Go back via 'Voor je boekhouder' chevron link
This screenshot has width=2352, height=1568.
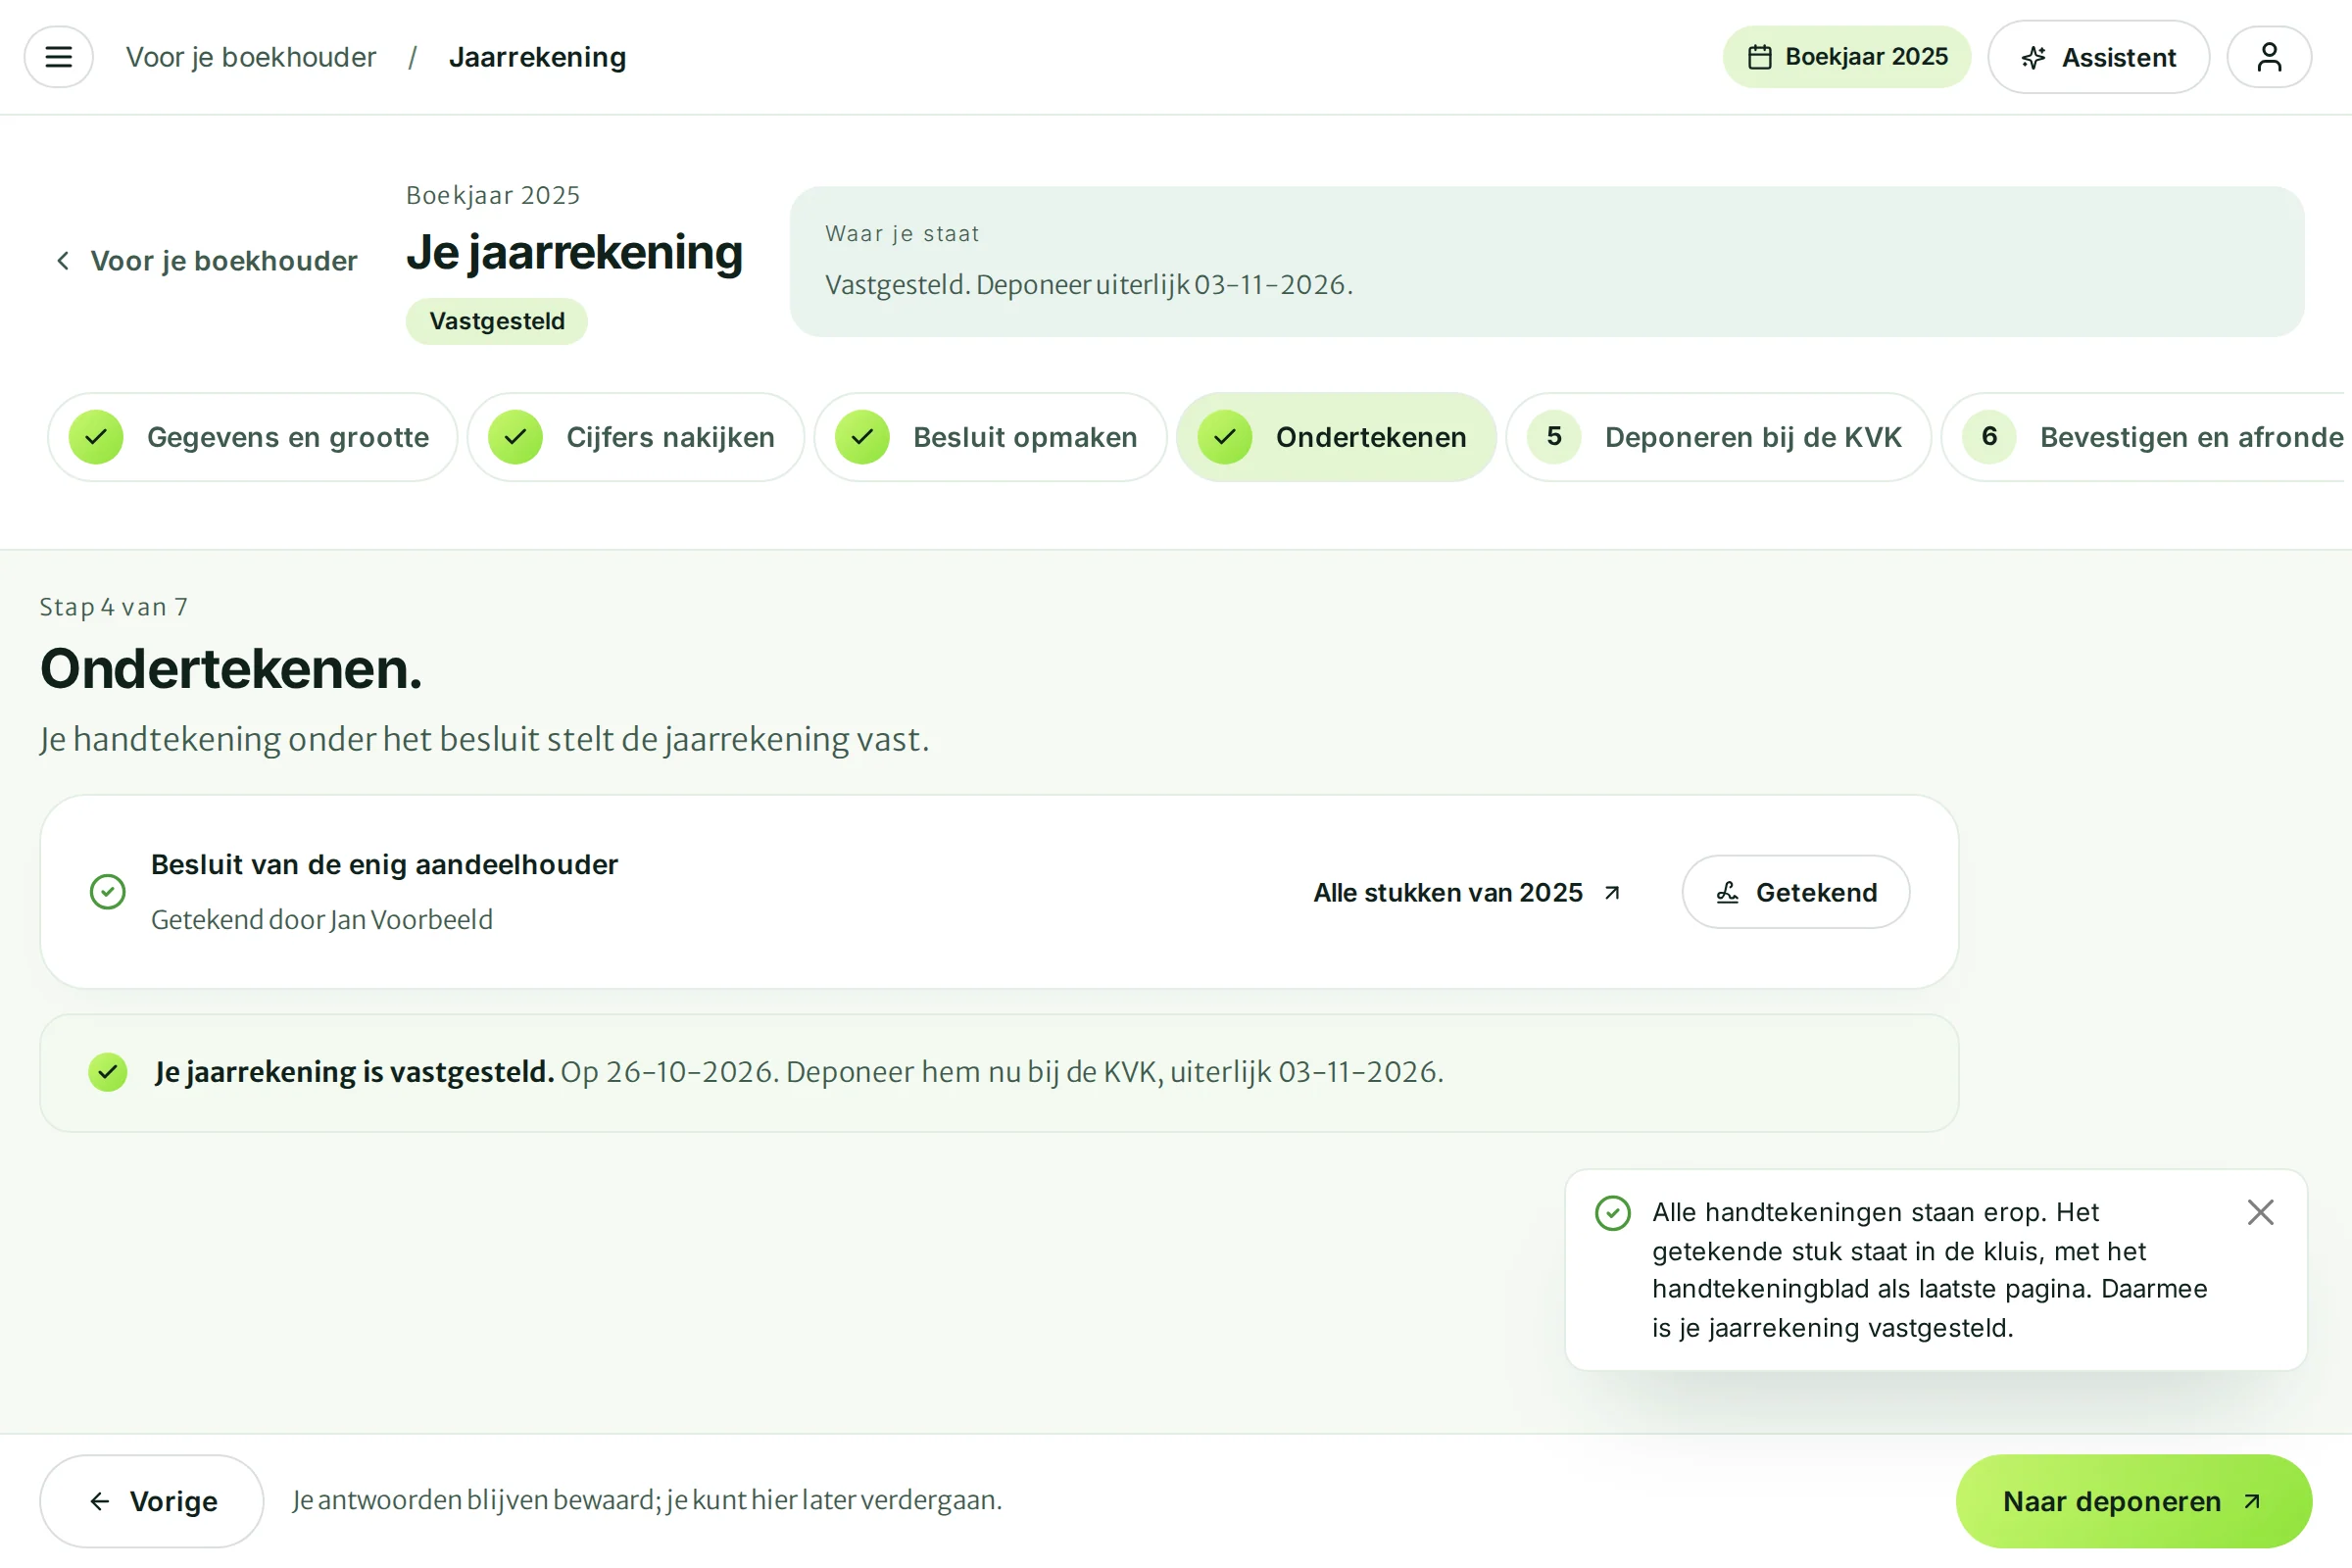pyautogui.click(x=205, y=261)
